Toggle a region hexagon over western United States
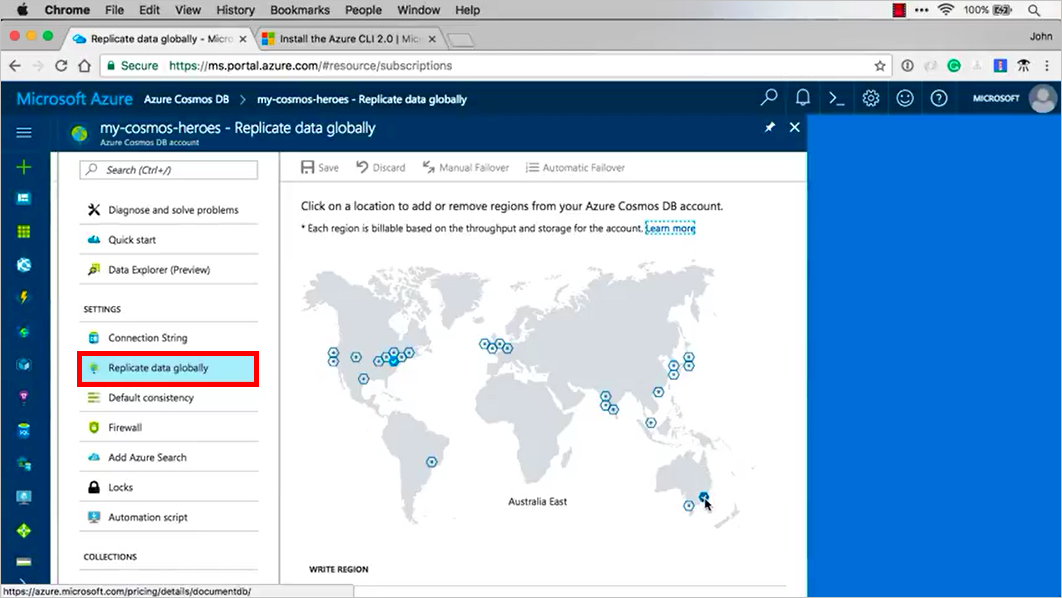The image size is (1062, 598). point(333,352)
